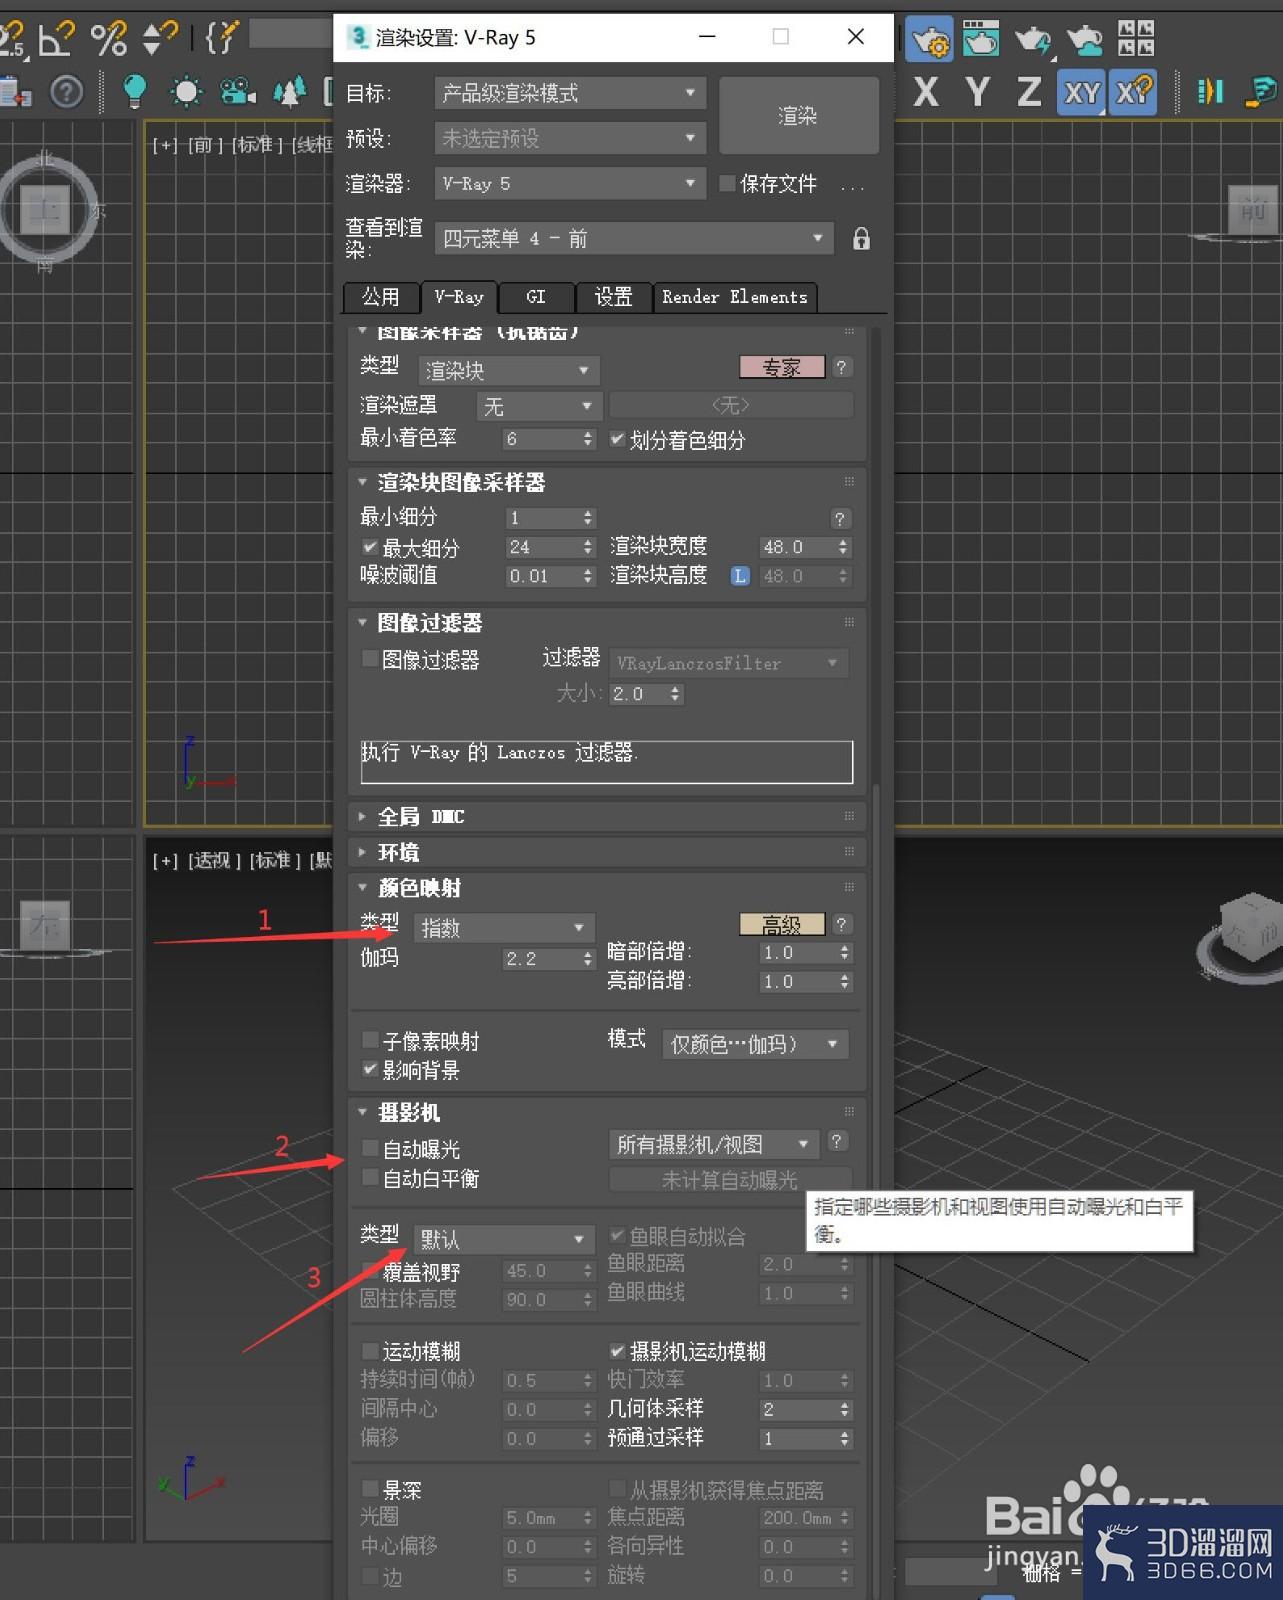Enable the motion blur checkbox
This screenshot has width=1283, height=1600.
coord(370,1351)
